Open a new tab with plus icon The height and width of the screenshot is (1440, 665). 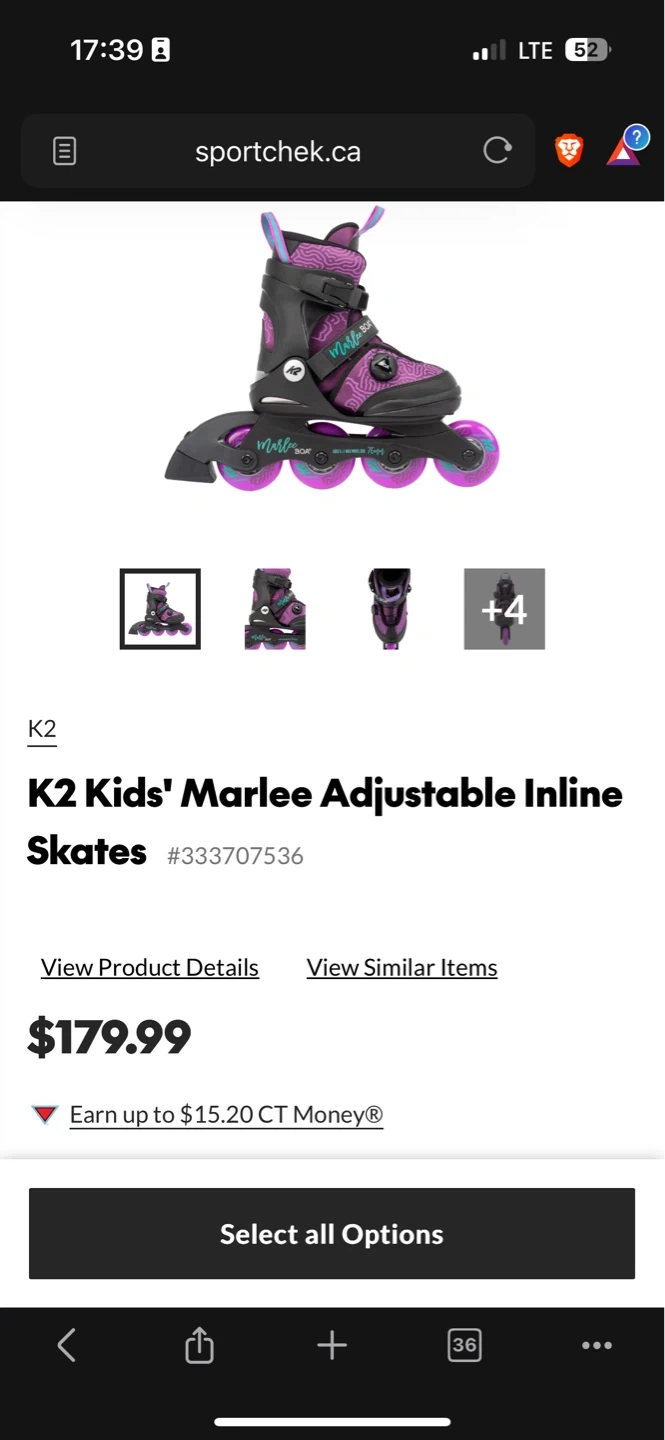point(332,1345)
